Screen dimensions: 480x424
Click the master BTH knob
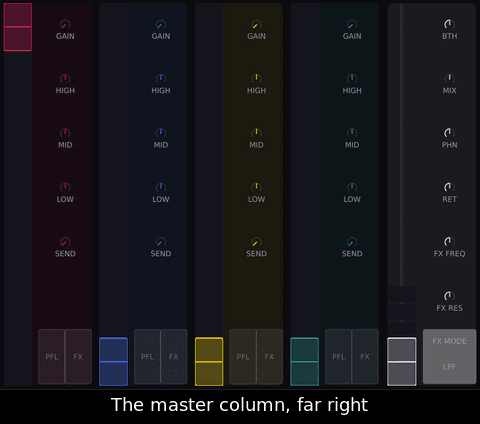[x=449, y=25]
